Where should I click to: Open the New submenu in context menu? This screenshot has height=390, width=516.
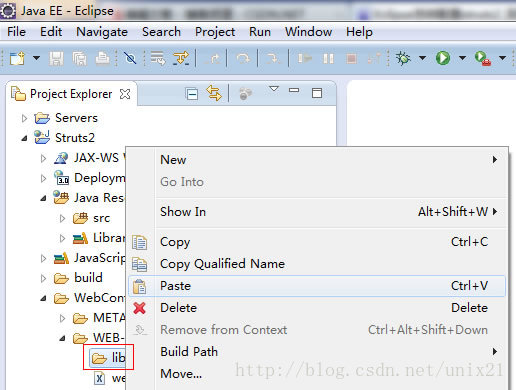pos(318,160)
